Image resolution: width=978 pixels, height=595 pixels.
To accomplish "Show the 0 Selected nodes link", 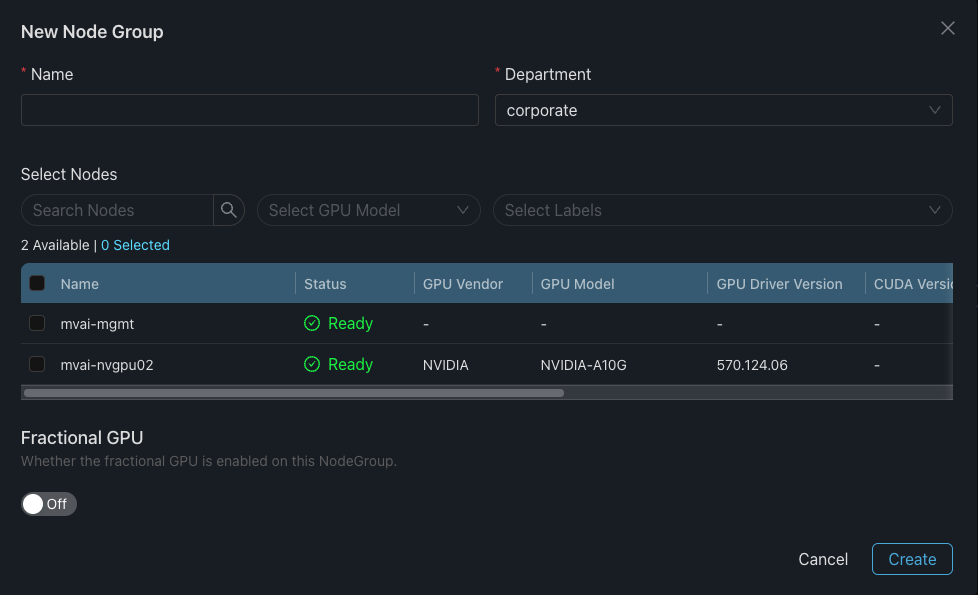I will tap(135, 245).
